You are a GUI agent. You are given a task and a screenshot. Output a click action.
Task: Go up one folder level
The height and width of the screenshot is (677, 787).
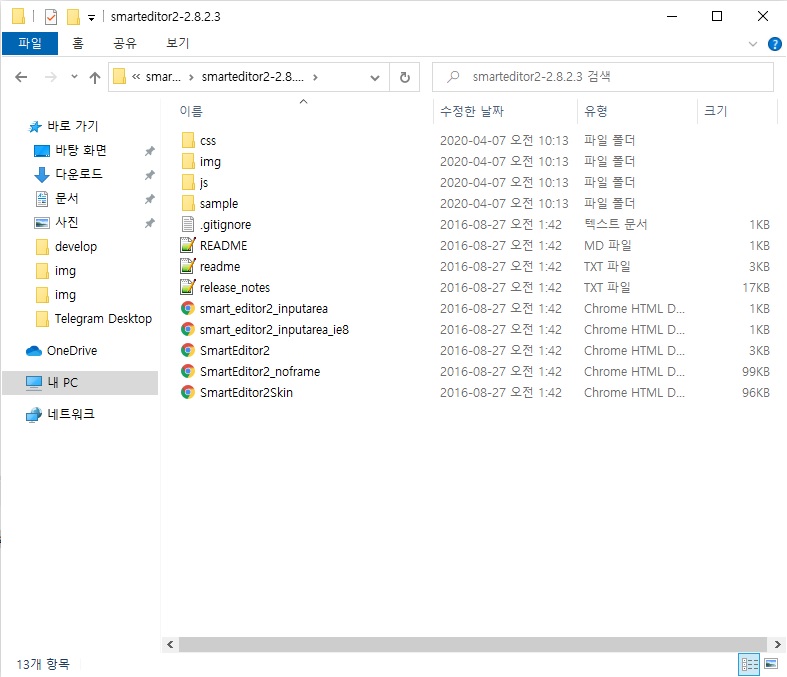[95, 77]
